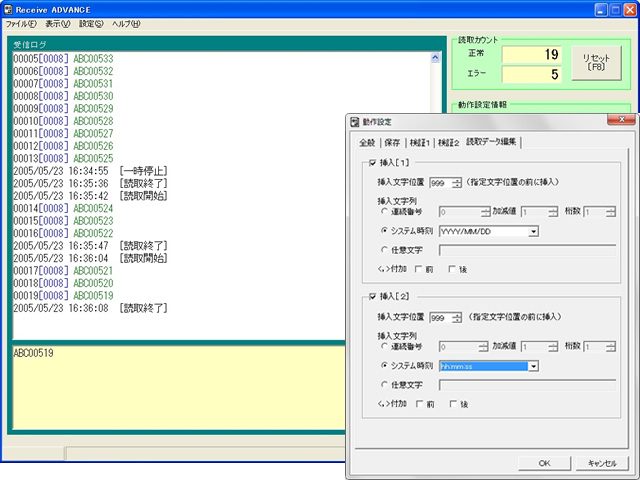The width and height of the screenshot is (640, 480).
Task: Click the キャンセル button
Action: 602,463
